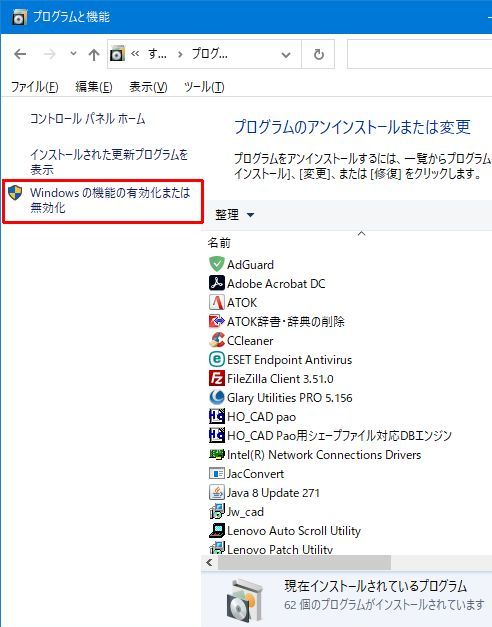Click the AdGuard shield icon
Viewport: 492px width, 627px height.
(216, 264)
